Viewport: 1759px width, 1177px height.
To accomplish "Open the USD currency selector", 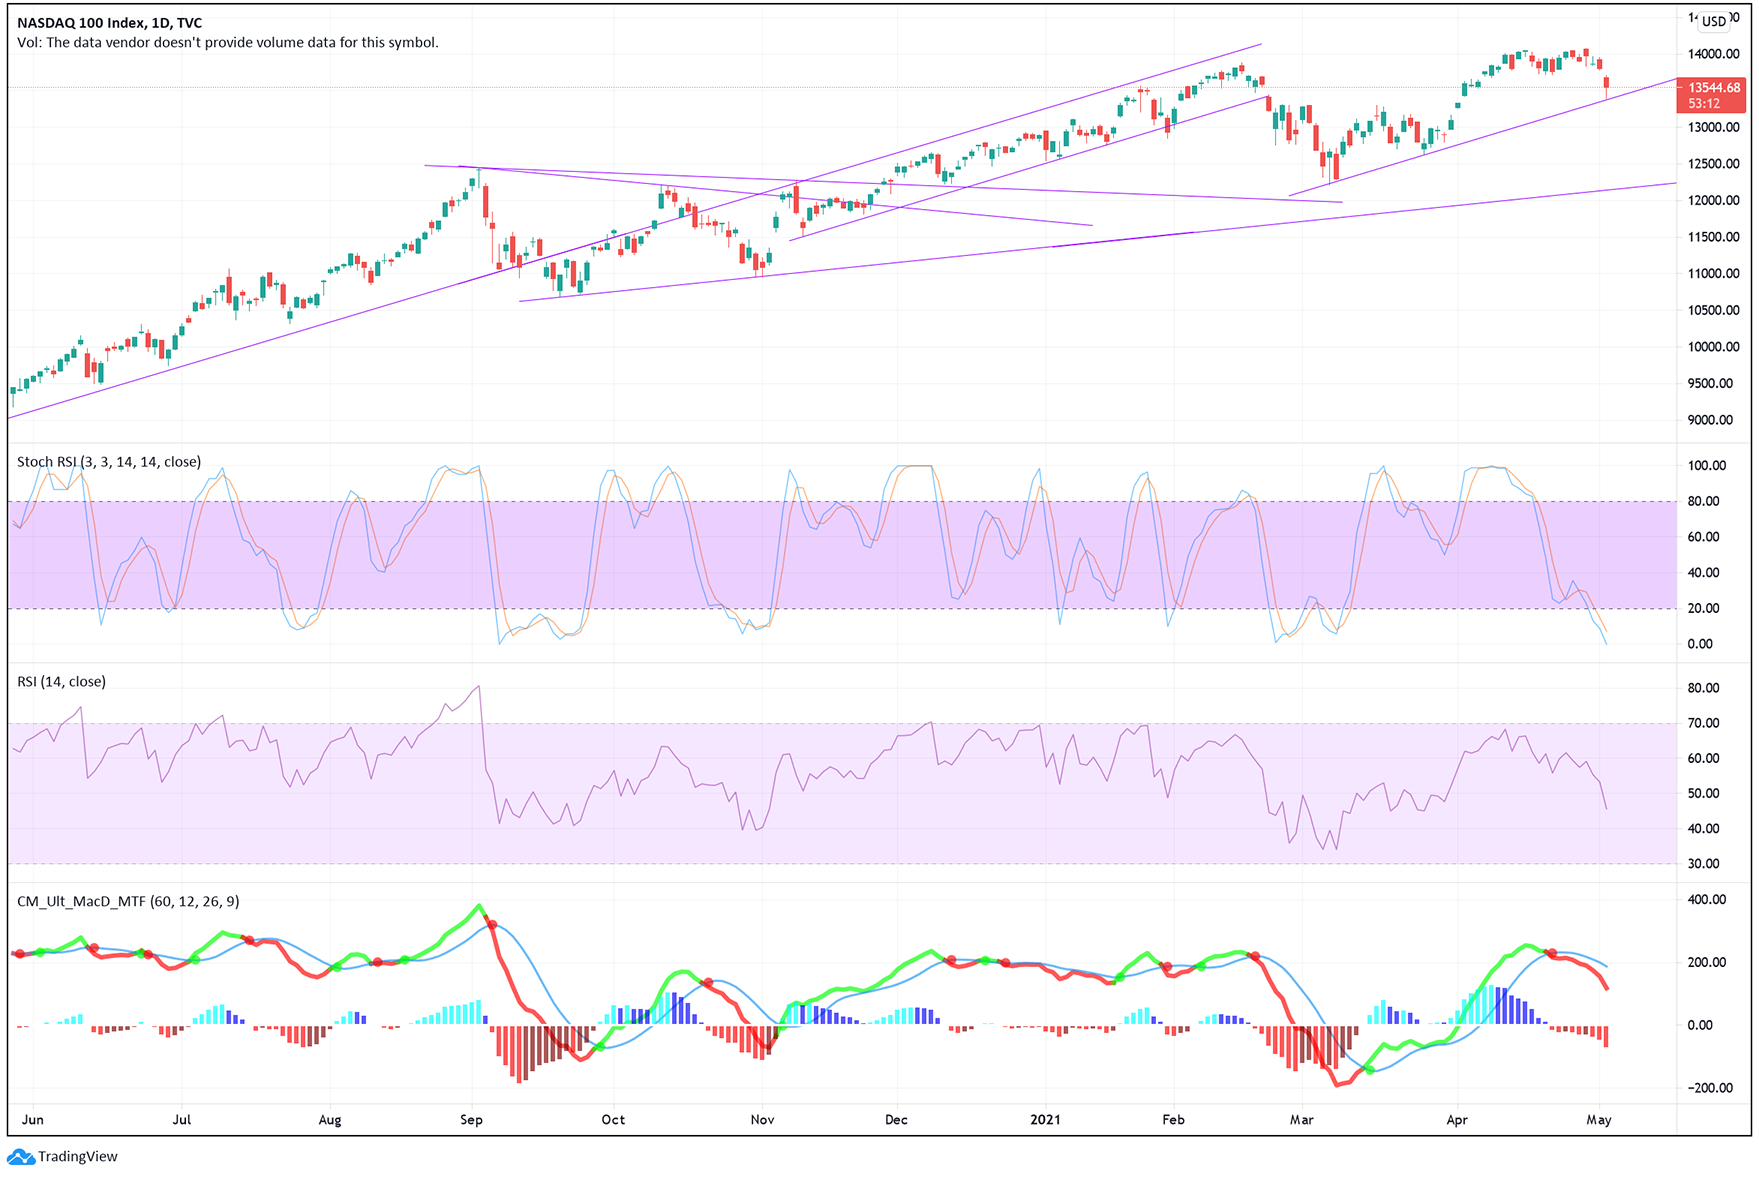I will pyautogui.click(x=1714, y=21).
